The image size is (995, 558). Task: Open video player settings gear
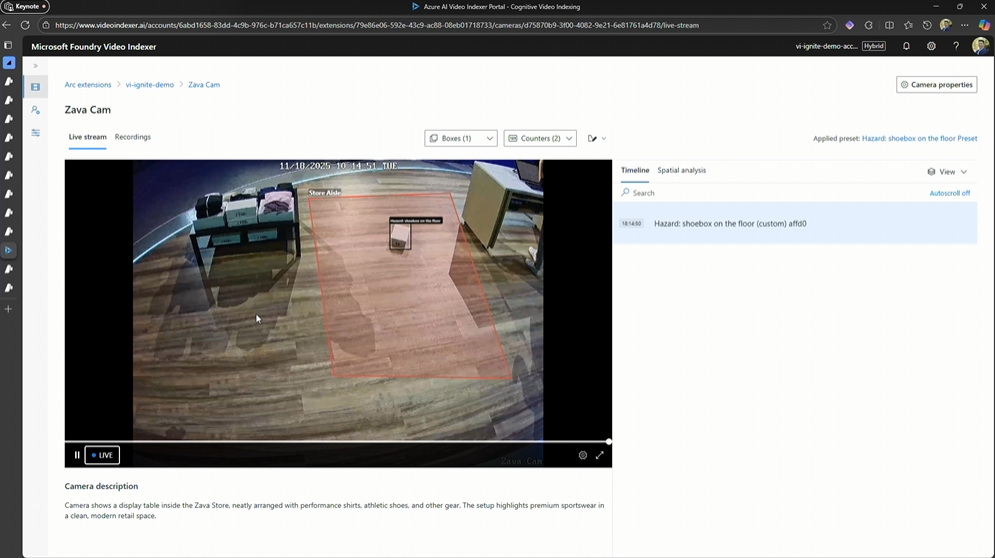(x=583, y=455)
